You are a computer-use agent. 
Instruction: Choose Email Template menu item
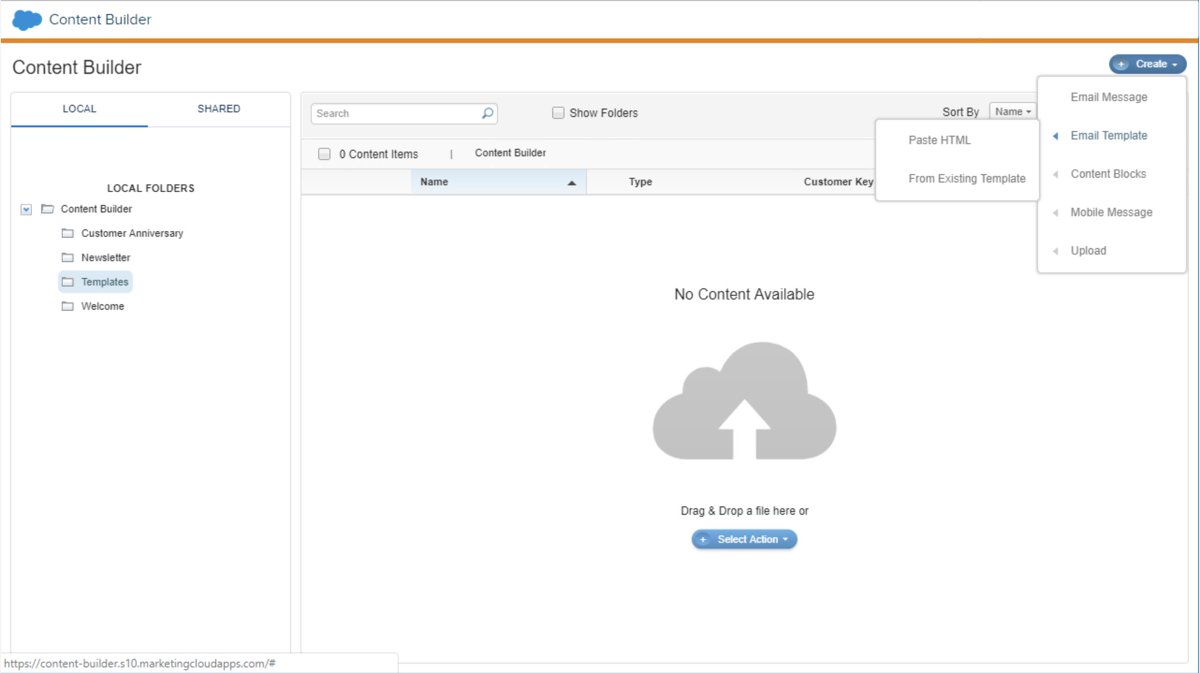pos(1111,136)
